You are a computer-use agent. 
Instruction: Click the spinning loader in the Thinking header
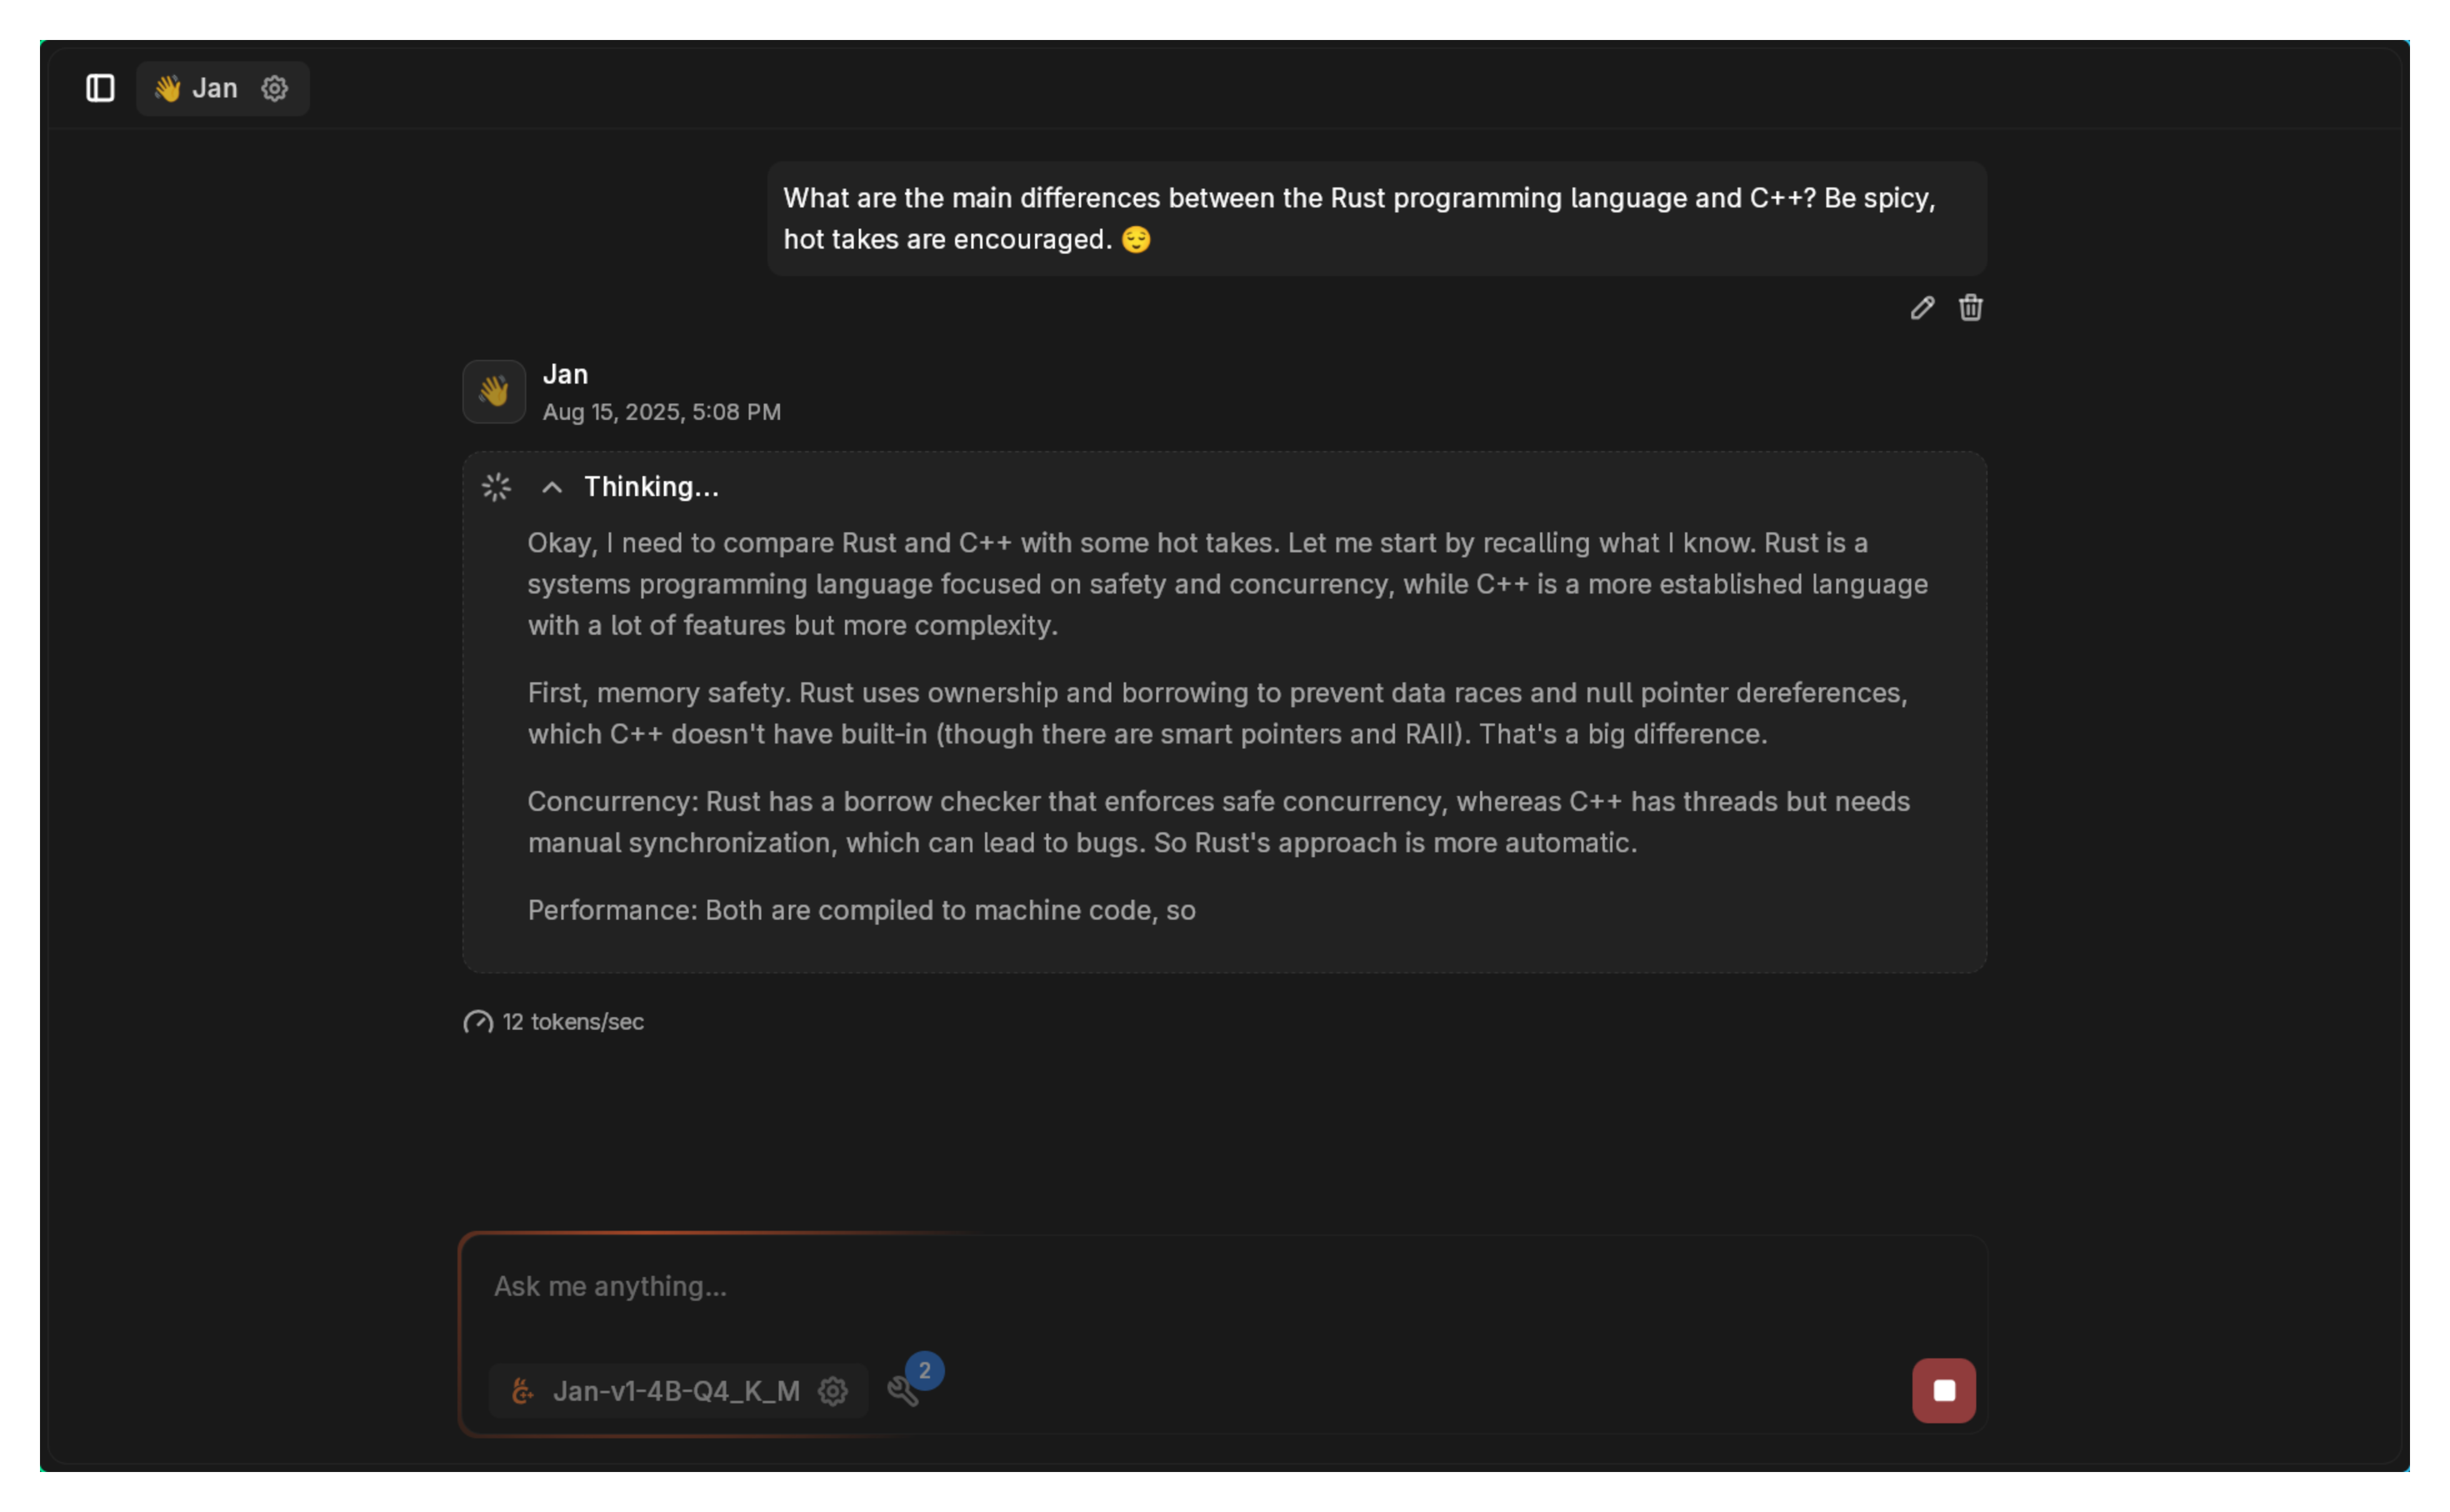coord(496,487)
